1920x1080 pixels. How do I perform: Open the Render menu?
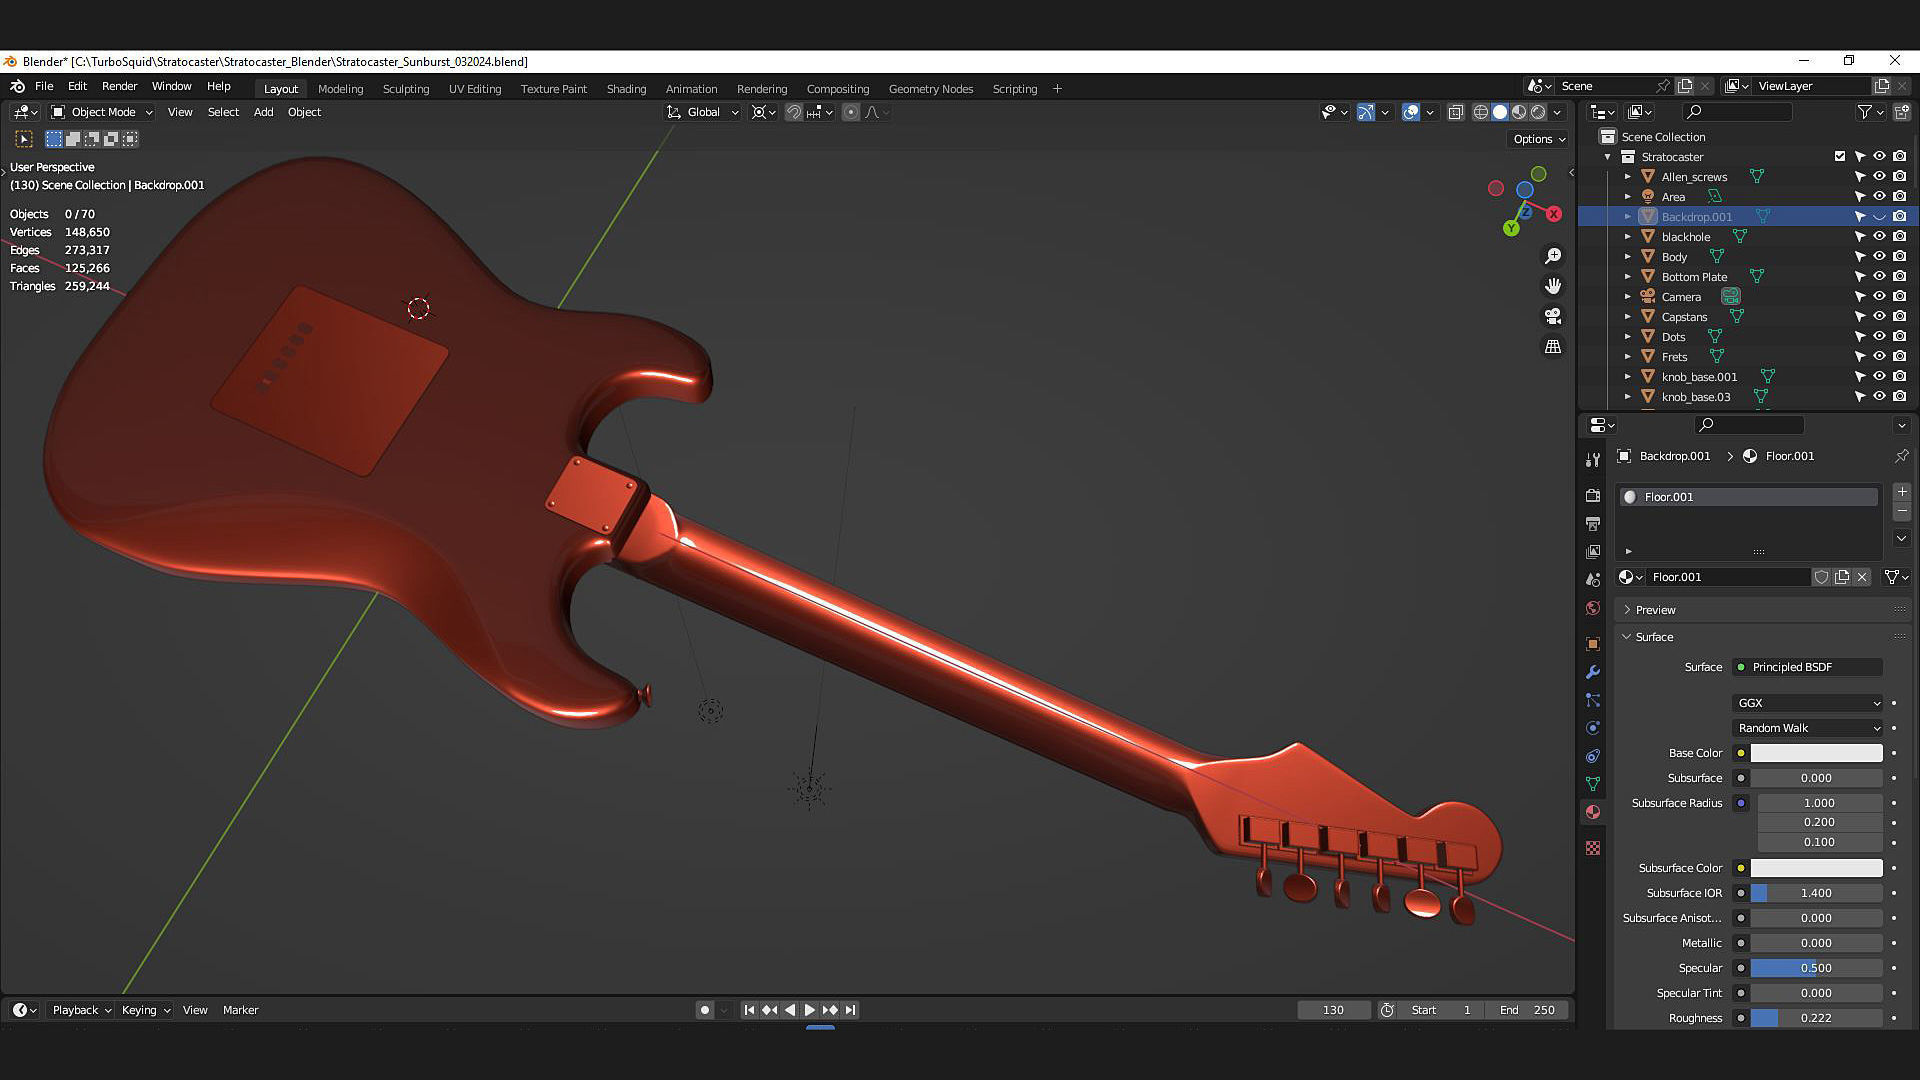119,86
